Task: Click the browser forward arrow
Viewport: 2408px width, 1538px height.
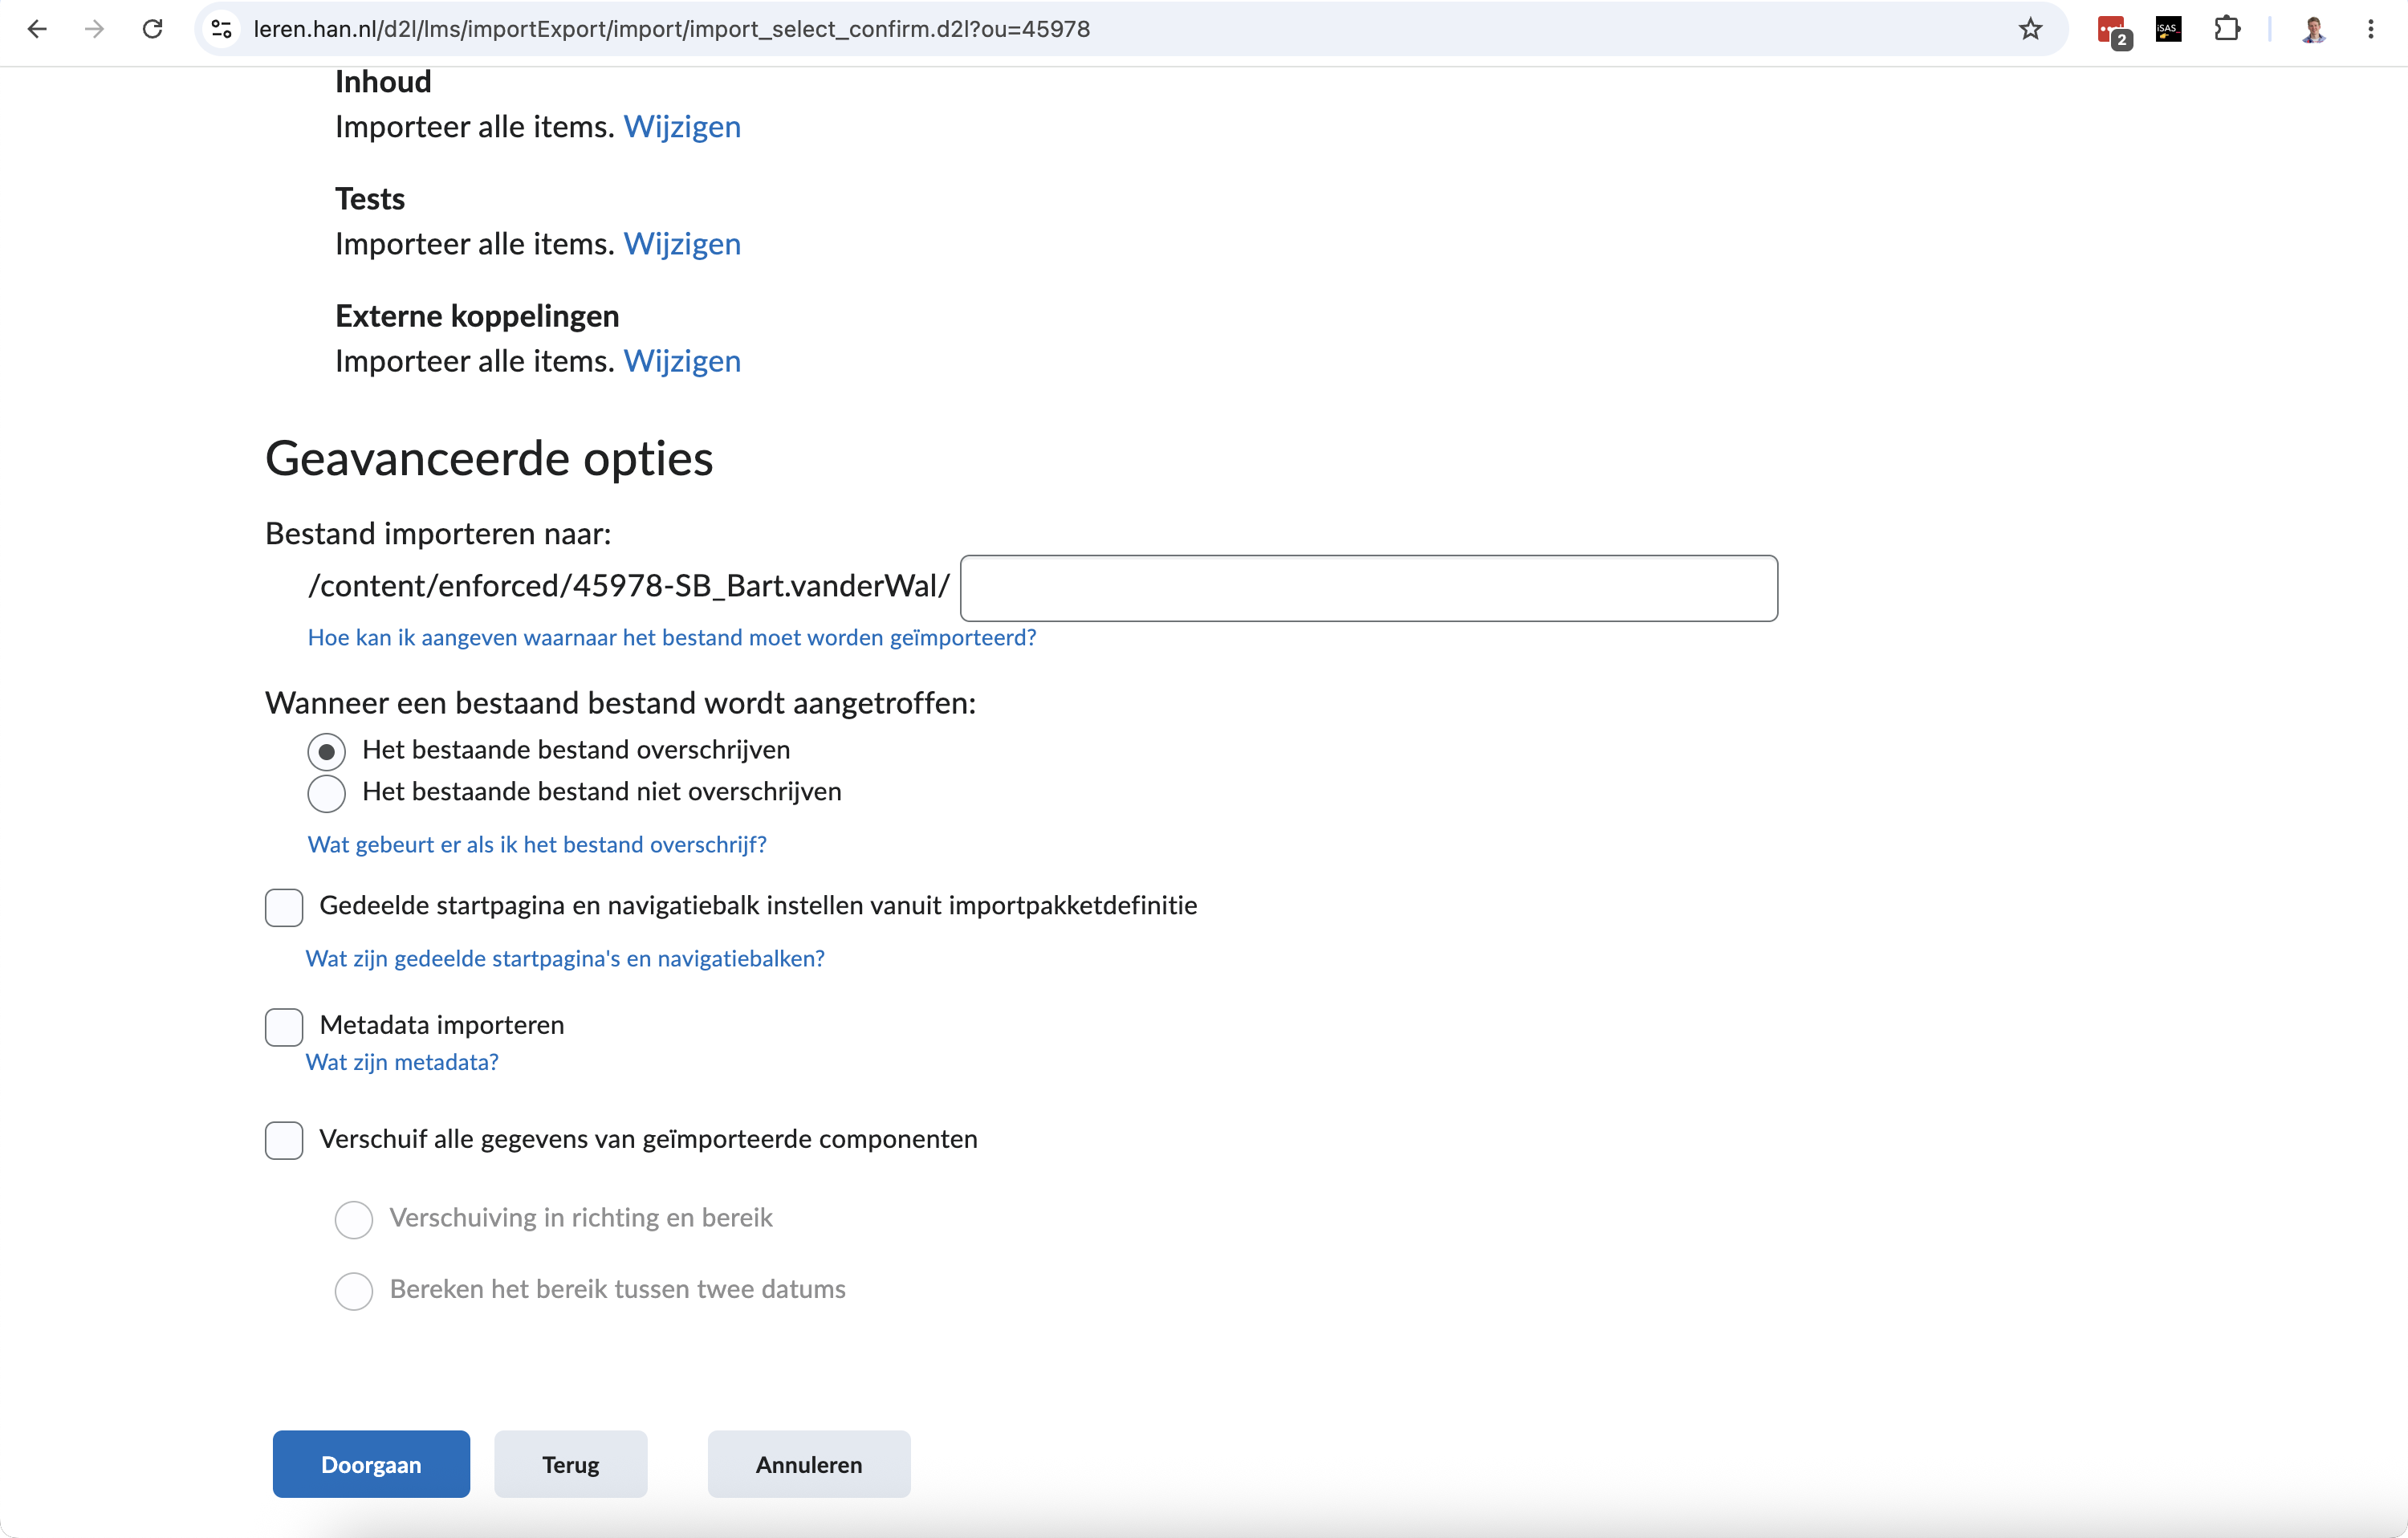Action: point(95,29)
